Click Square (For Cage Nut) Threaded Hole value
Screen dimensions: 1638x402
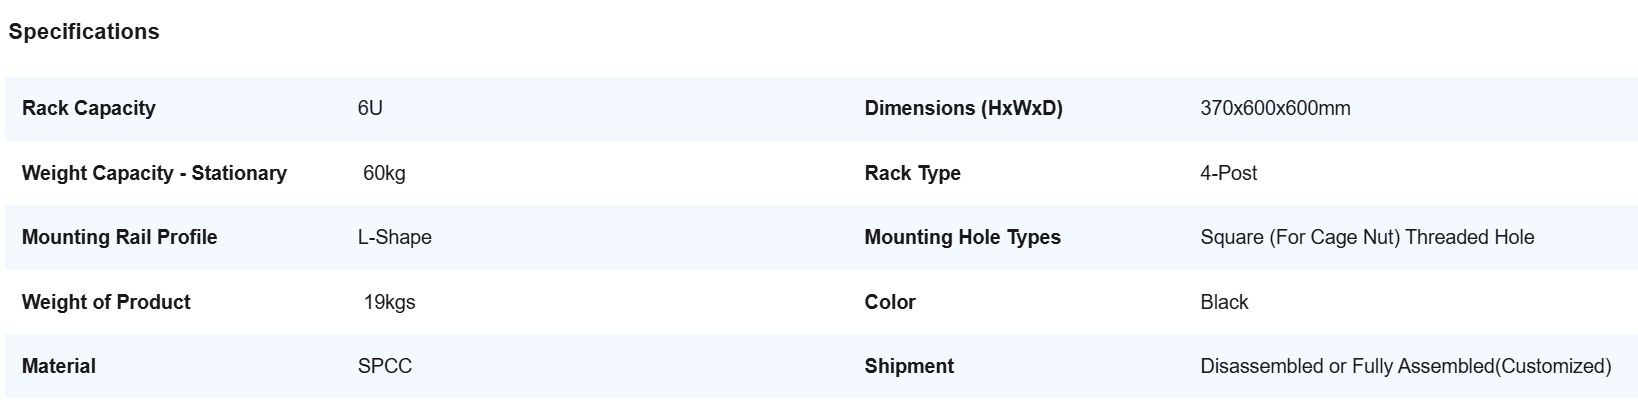pyautogui.click(x=1367, y=237)
